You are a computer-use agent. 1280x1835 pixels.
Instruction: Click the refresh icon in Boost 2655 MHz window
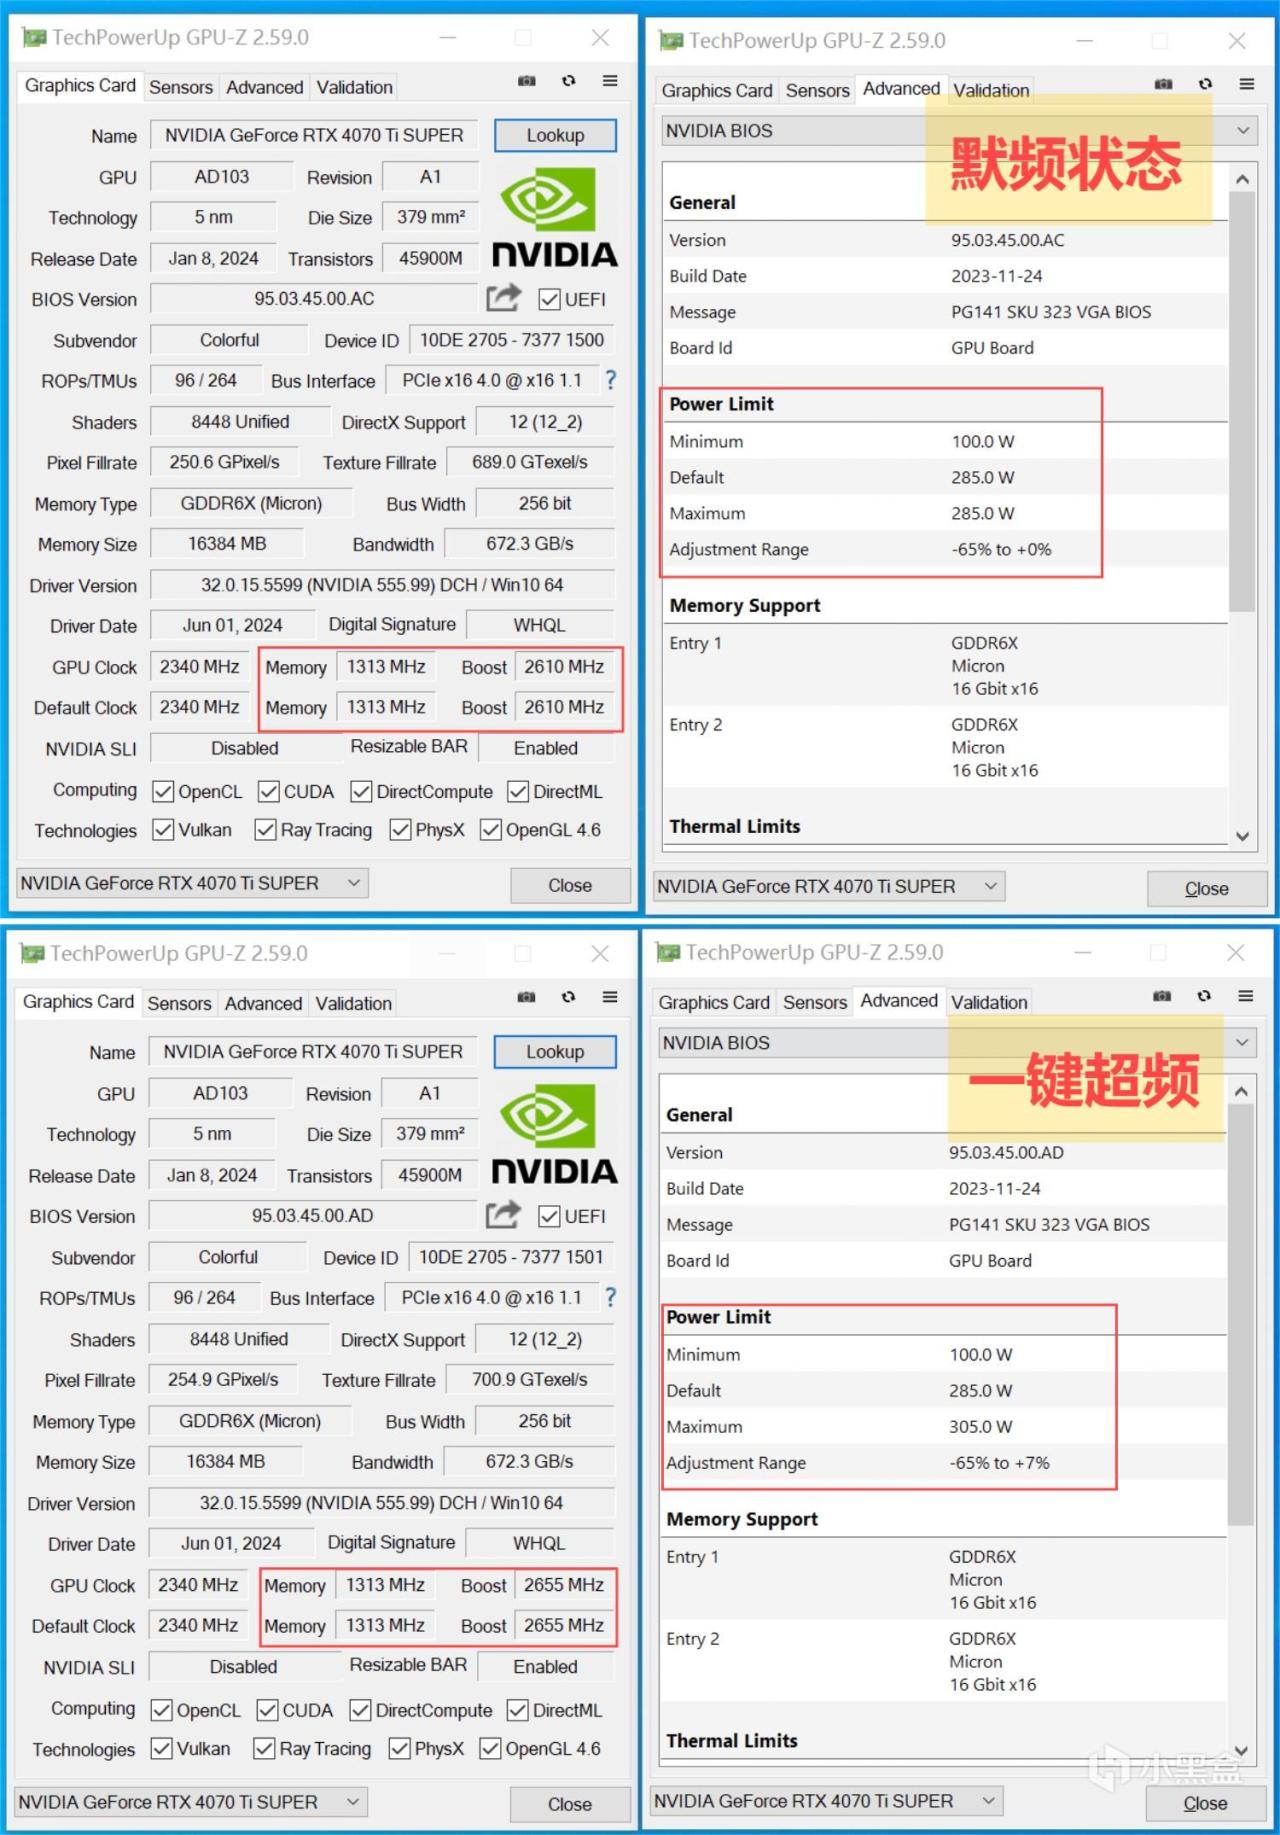tap(568, 997)
